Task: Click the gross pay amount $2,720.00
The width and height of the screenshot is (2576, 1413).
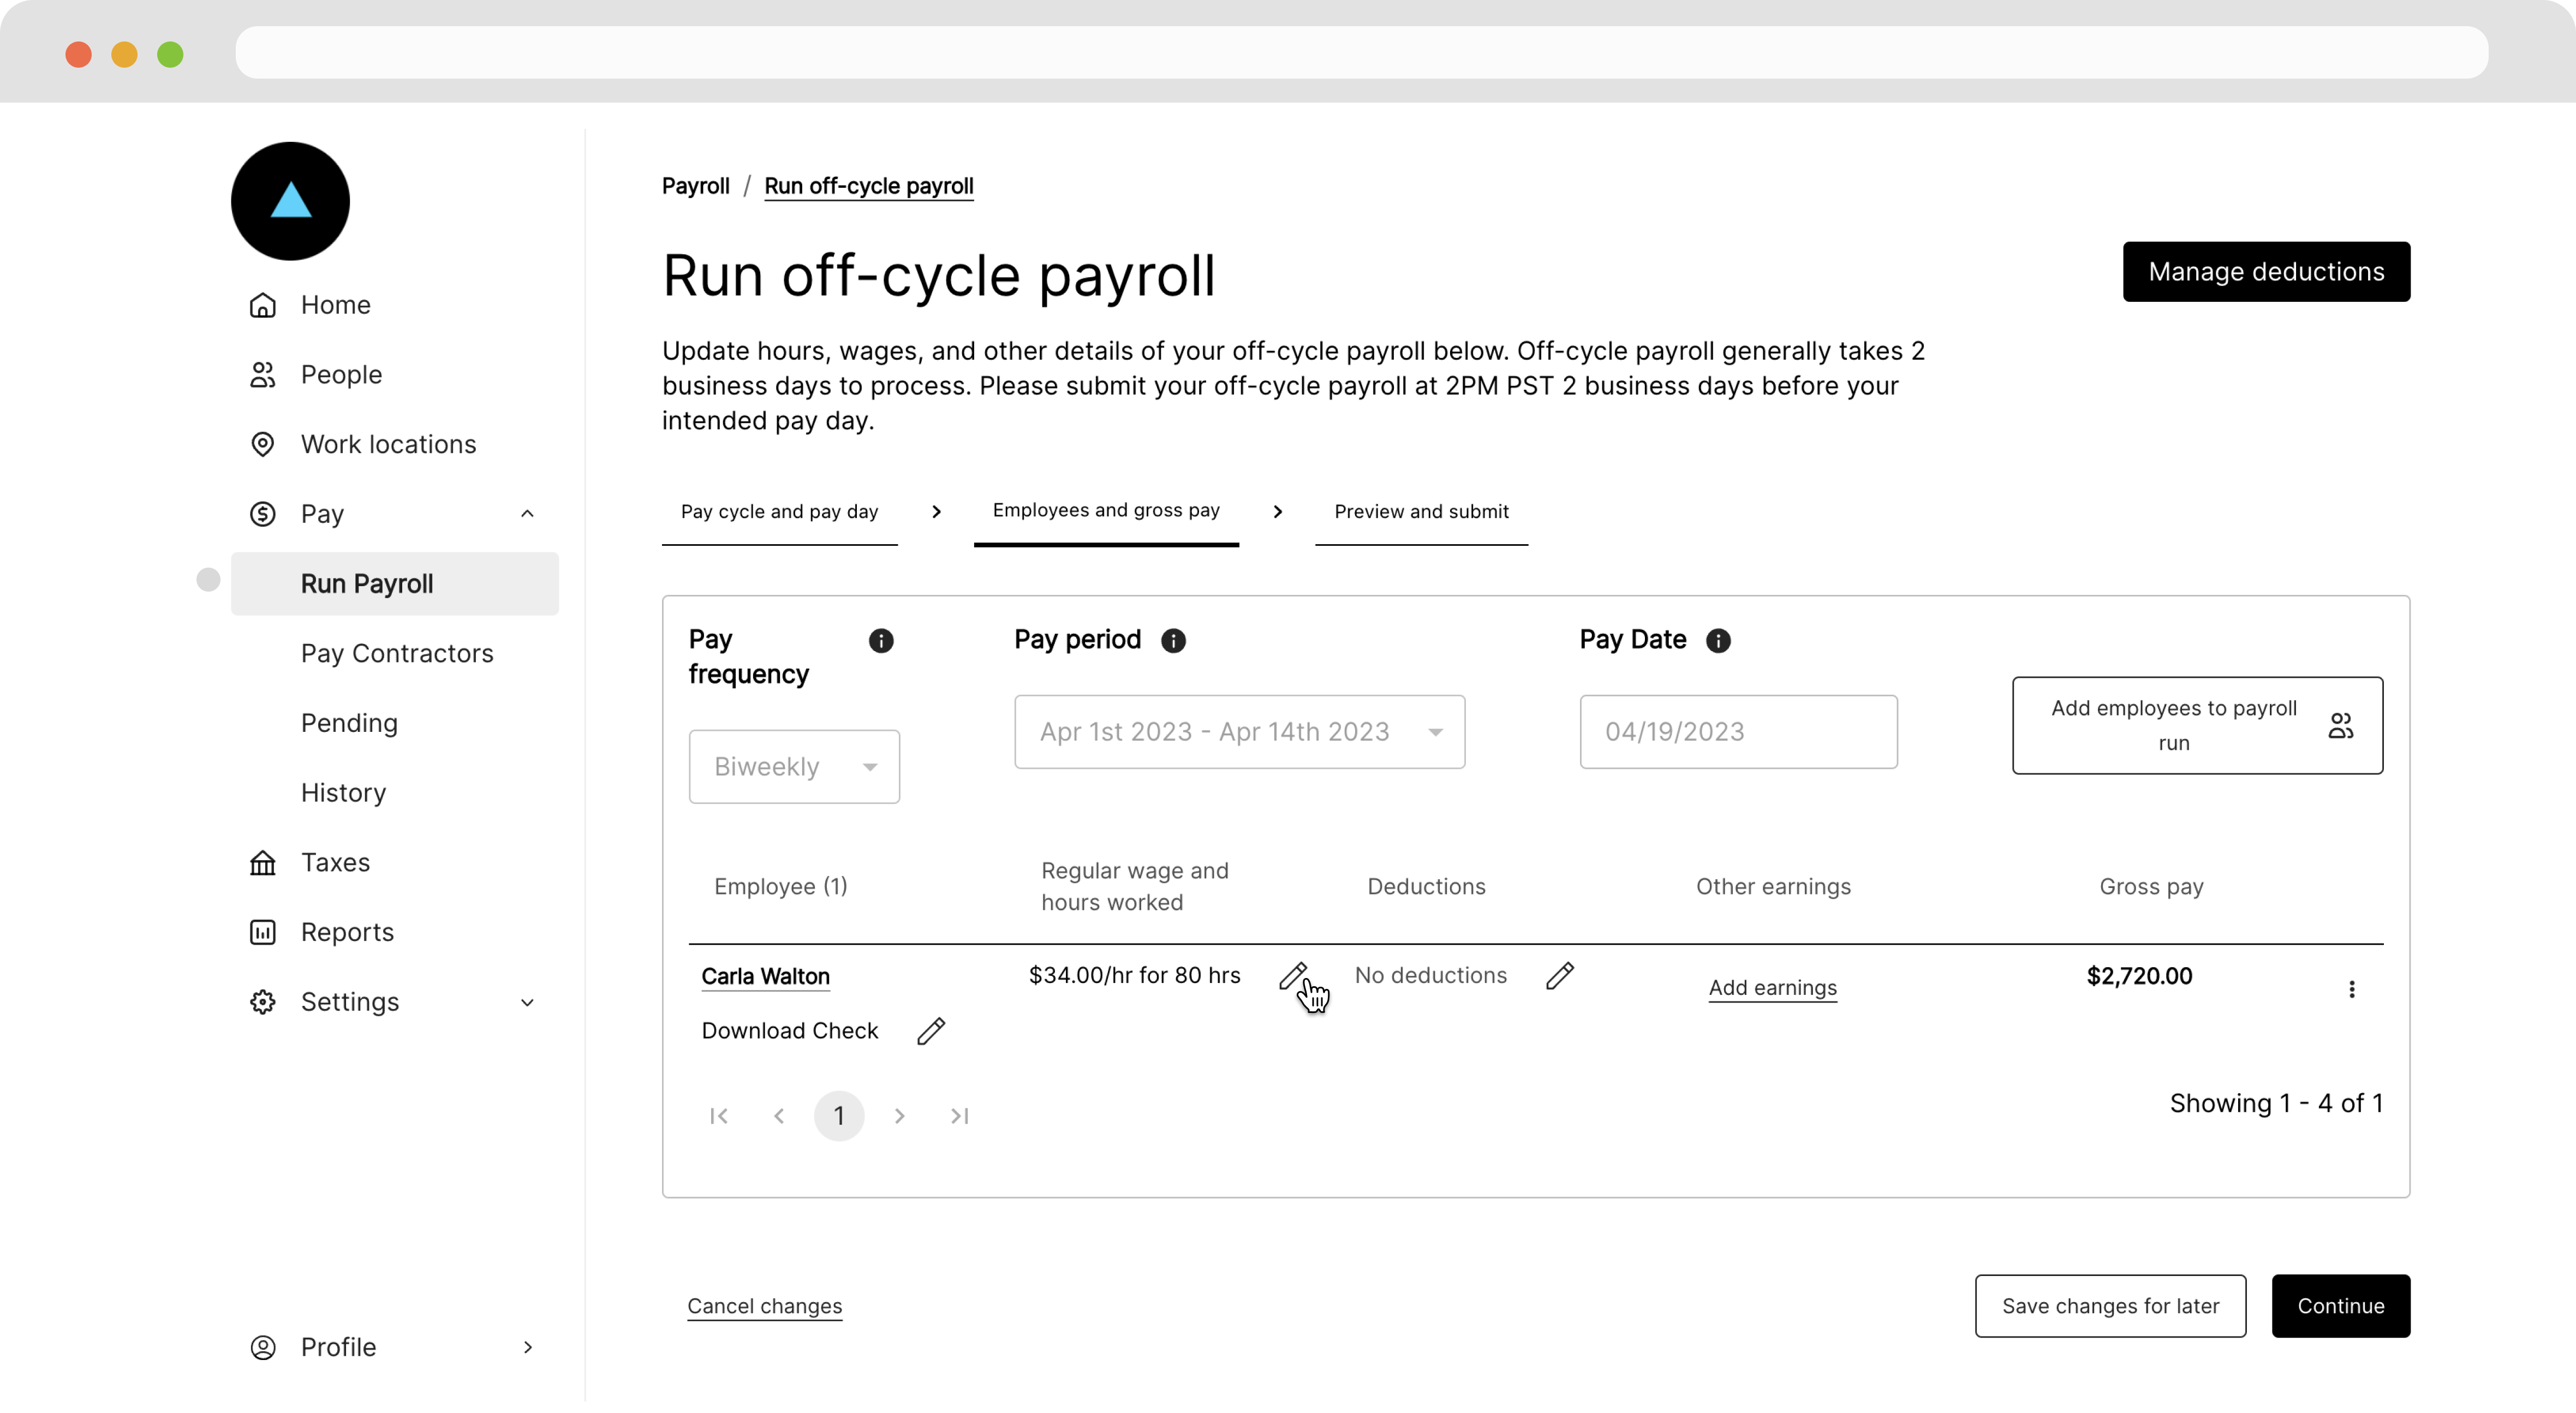Action: coord(2139,977)
